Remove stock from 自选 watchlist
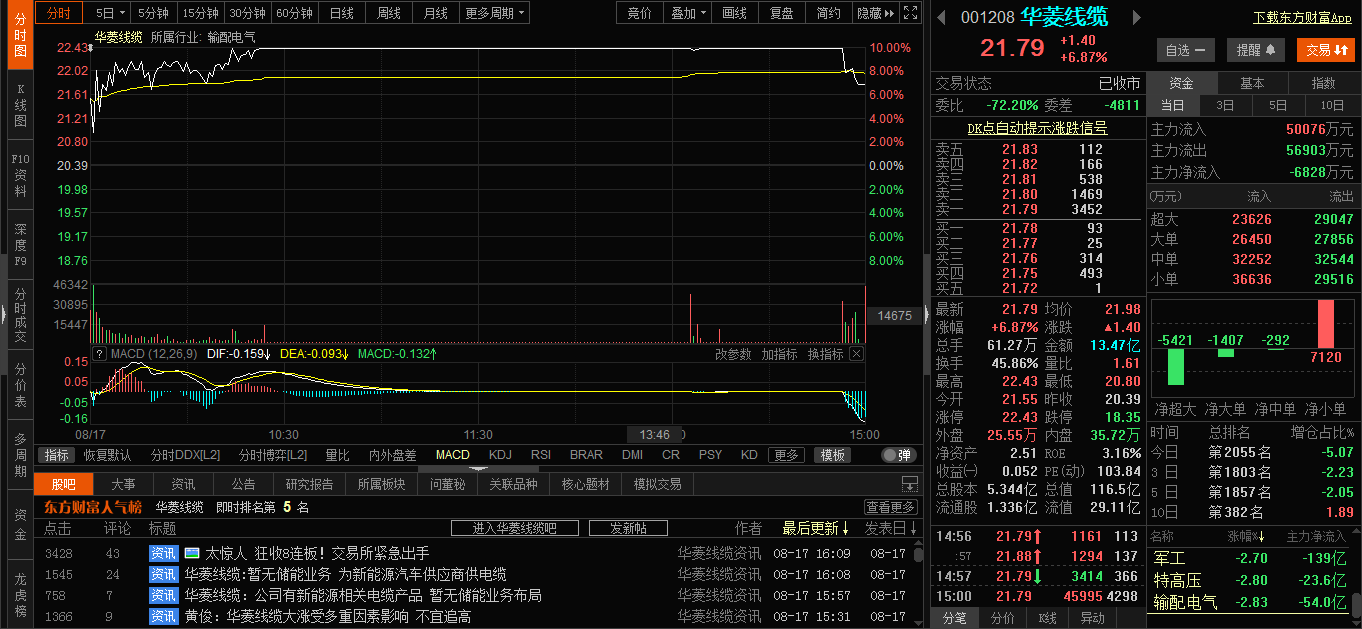1362x629 pixels. click(x=1185, y=50)
